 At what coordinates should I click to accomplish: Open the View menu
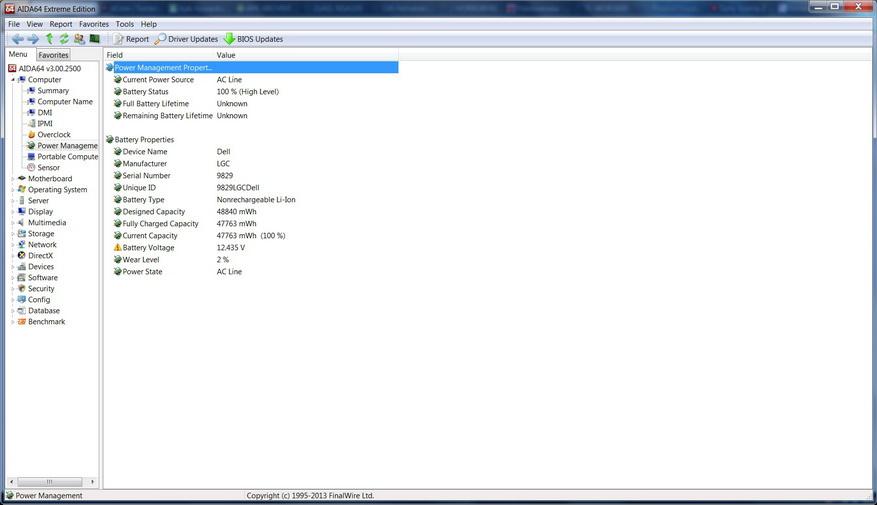34,24
